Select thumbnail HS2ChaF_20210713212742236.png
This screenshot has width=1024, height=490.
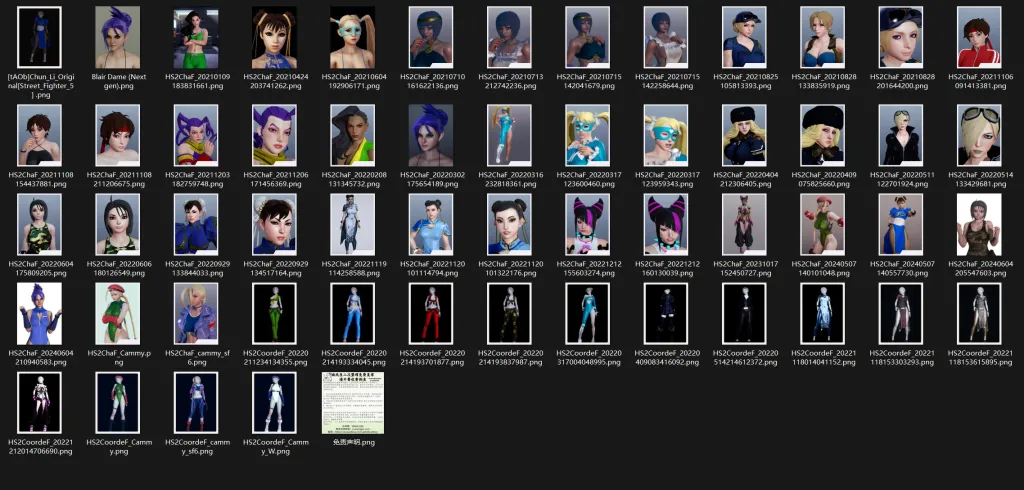point(509,37)
